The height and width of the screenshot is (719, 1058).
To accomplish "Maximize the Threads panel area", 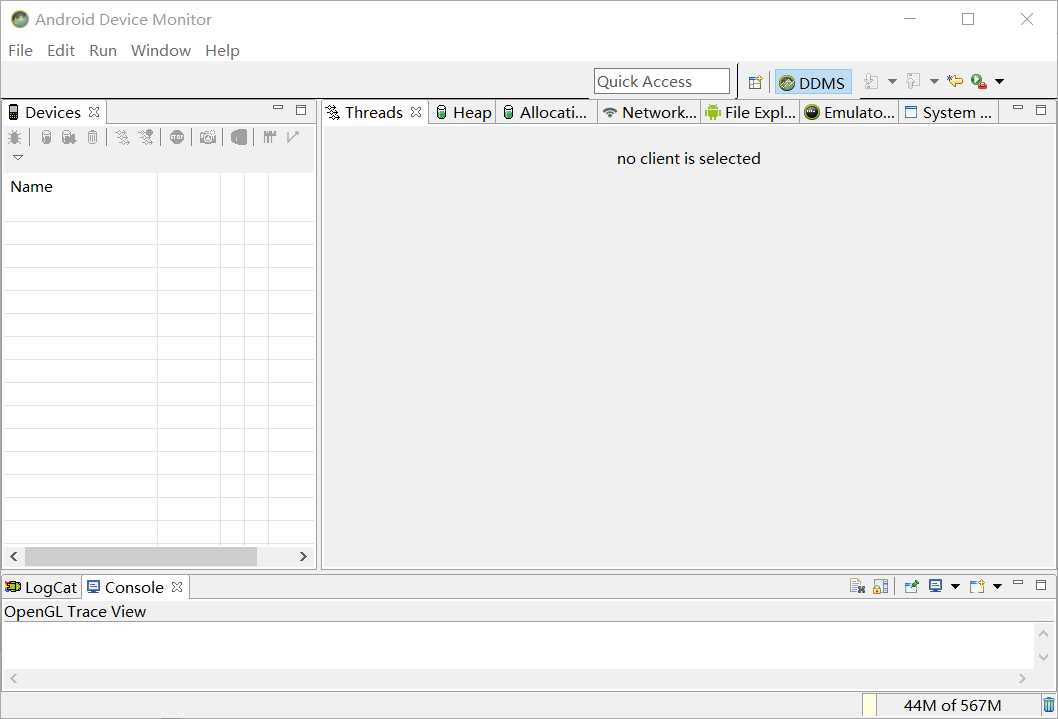I will click(1041, 110).
